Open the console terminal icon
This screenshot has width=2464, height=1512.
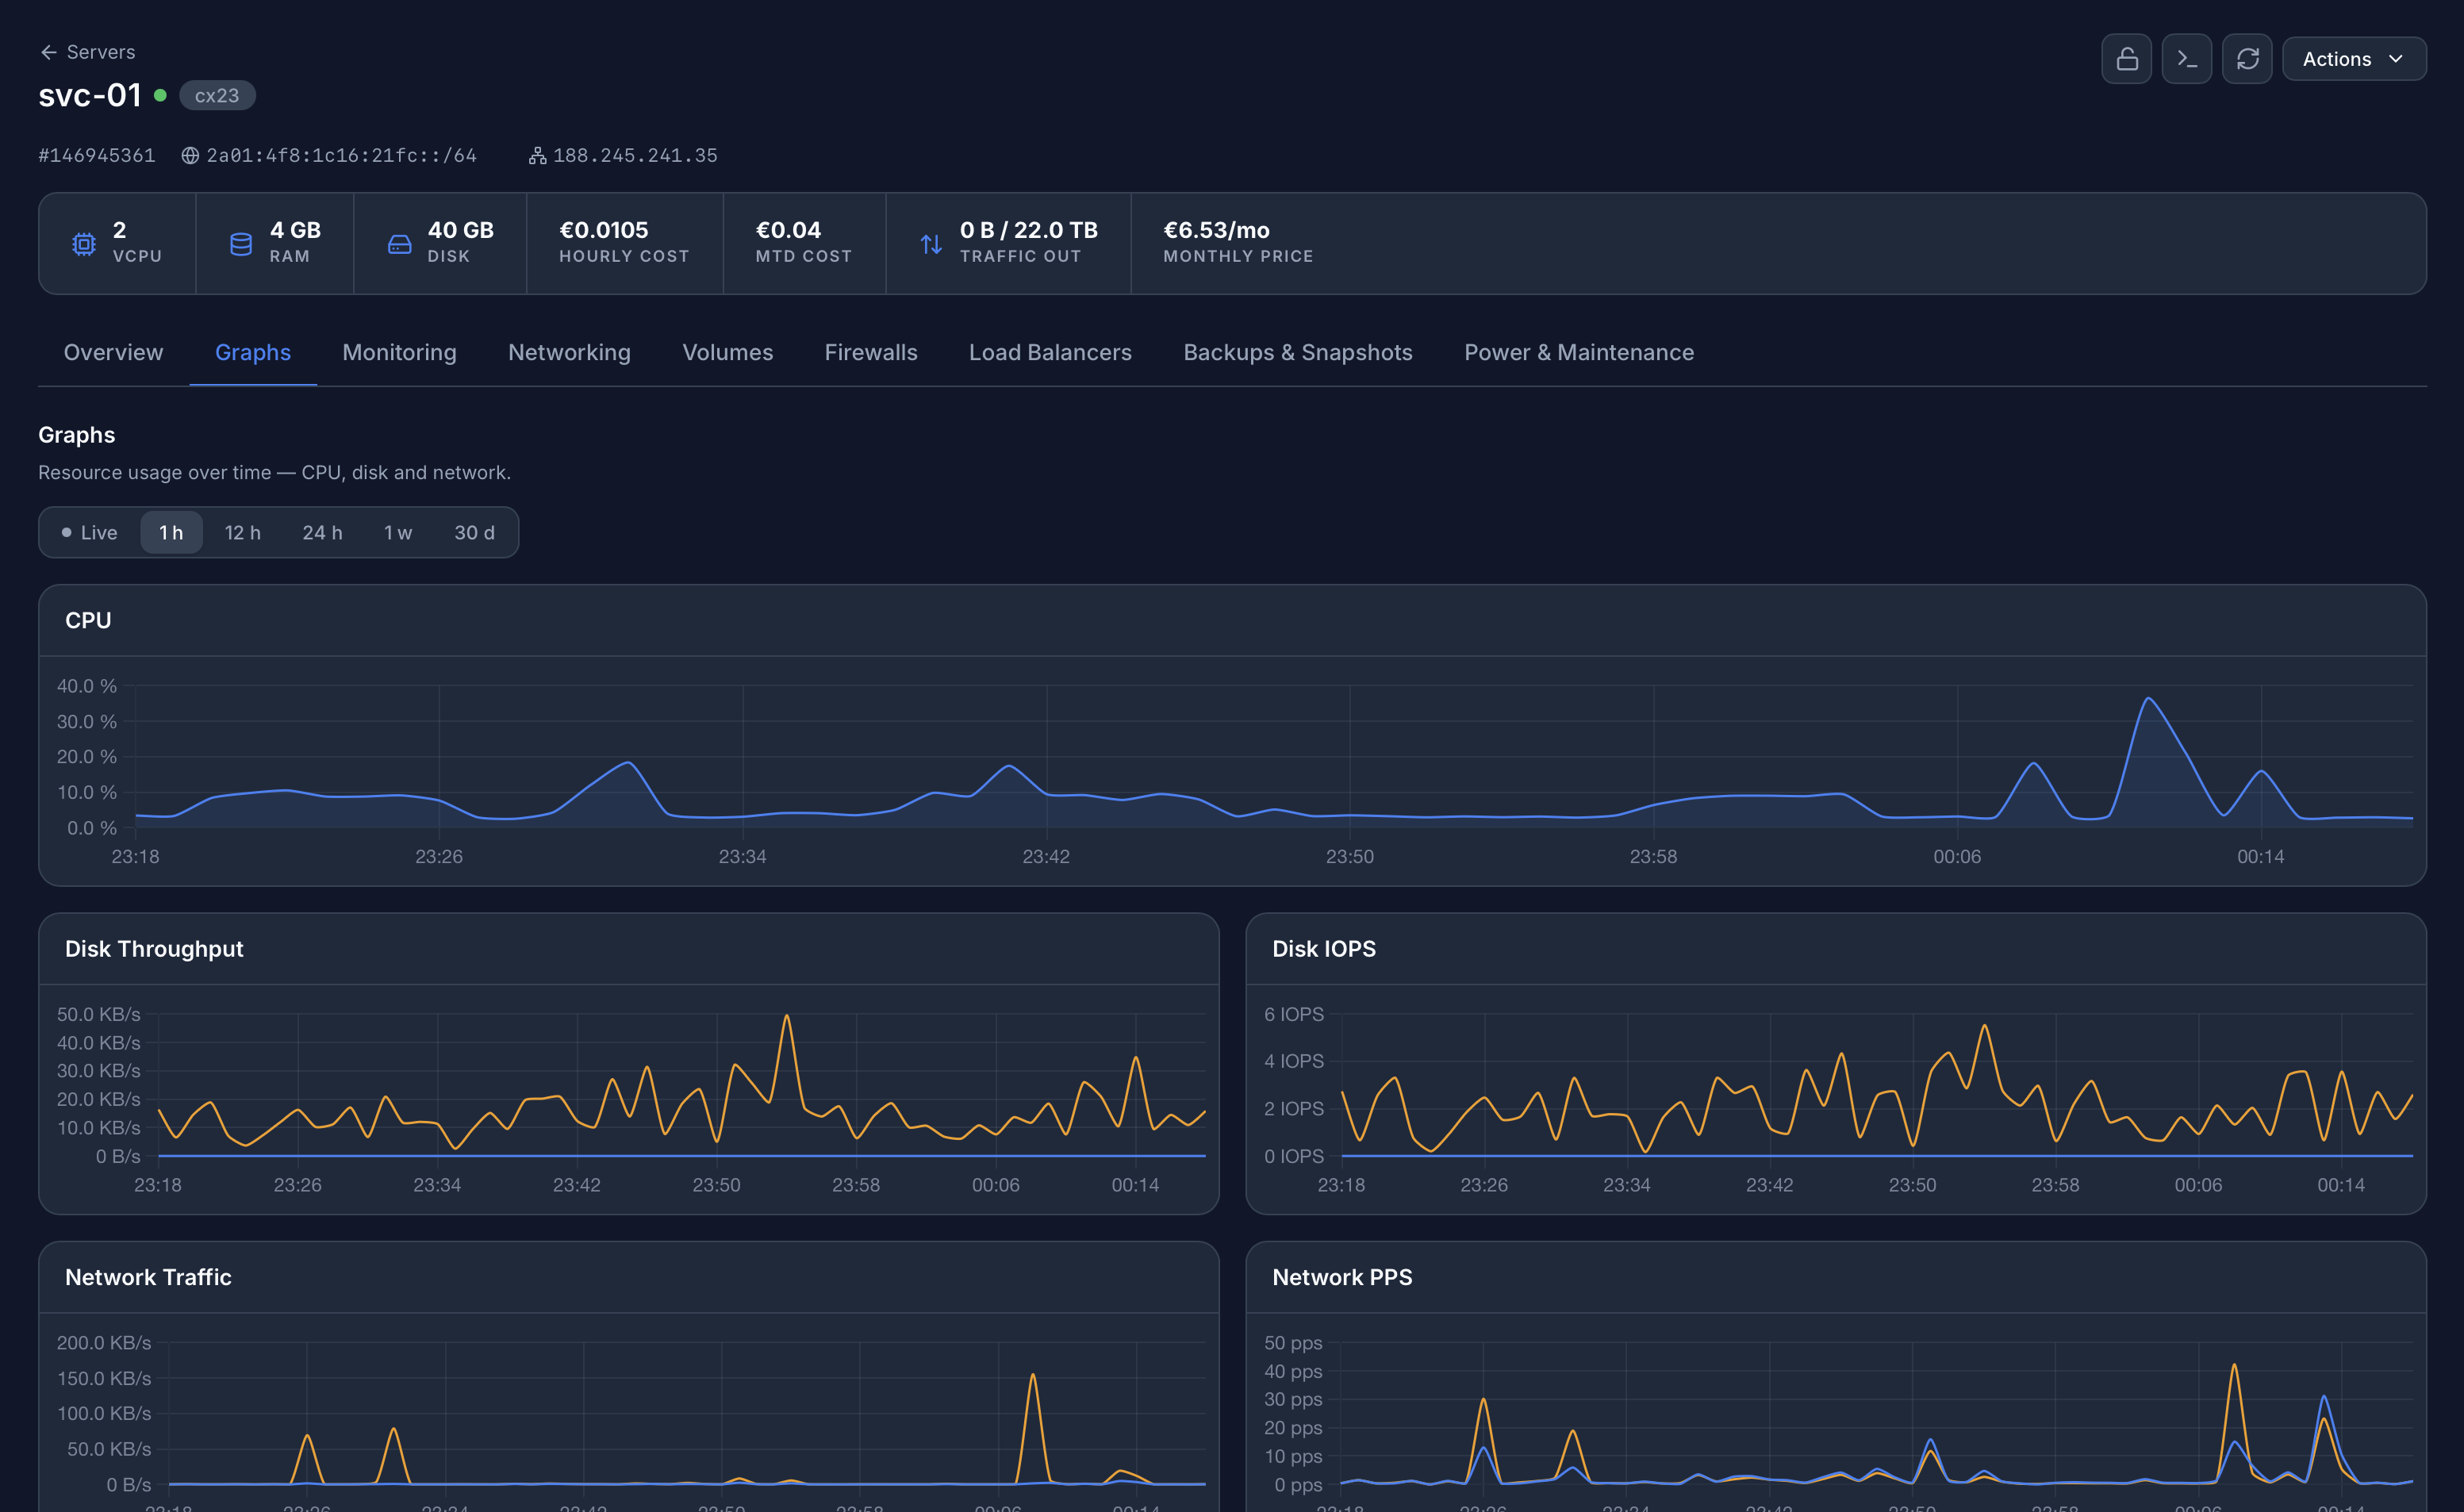click(x=2186, y=59)
